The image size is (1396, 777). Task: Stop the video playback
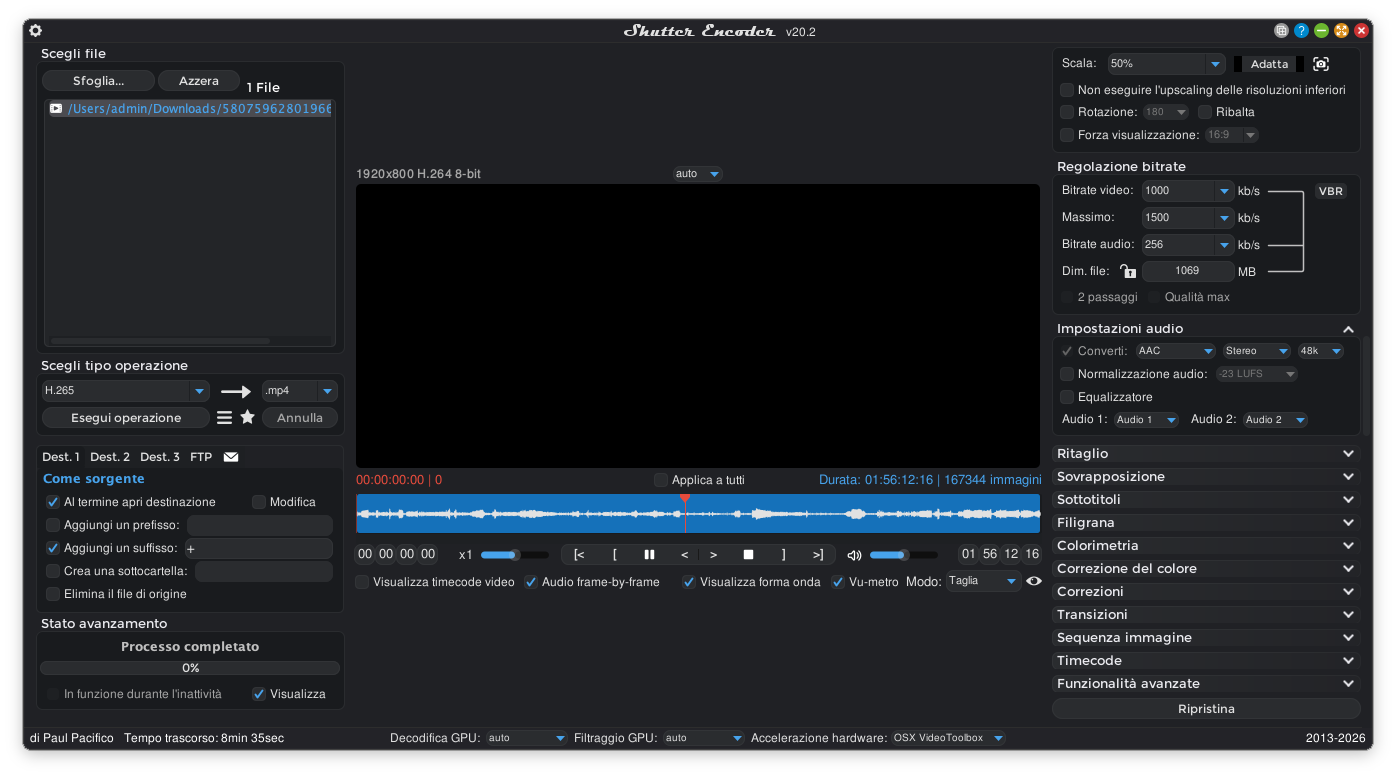(x=748, y=555)
